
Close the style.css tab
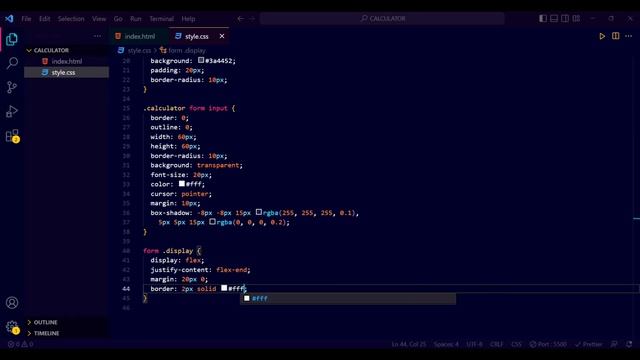[x=222, y=36]
